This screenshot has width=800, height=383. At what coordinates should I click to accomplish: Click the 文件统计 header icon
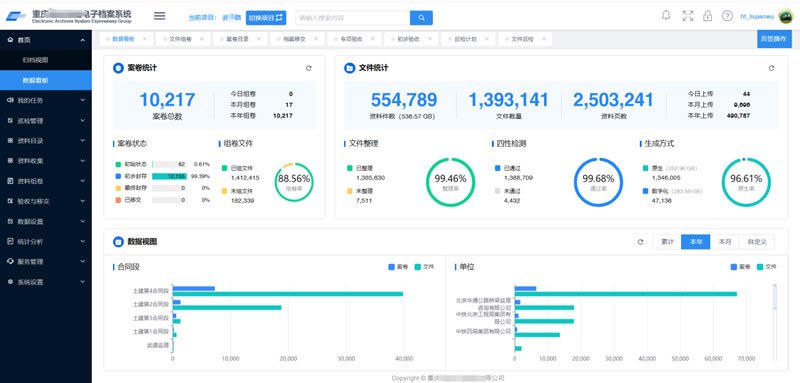click(350, 68)
